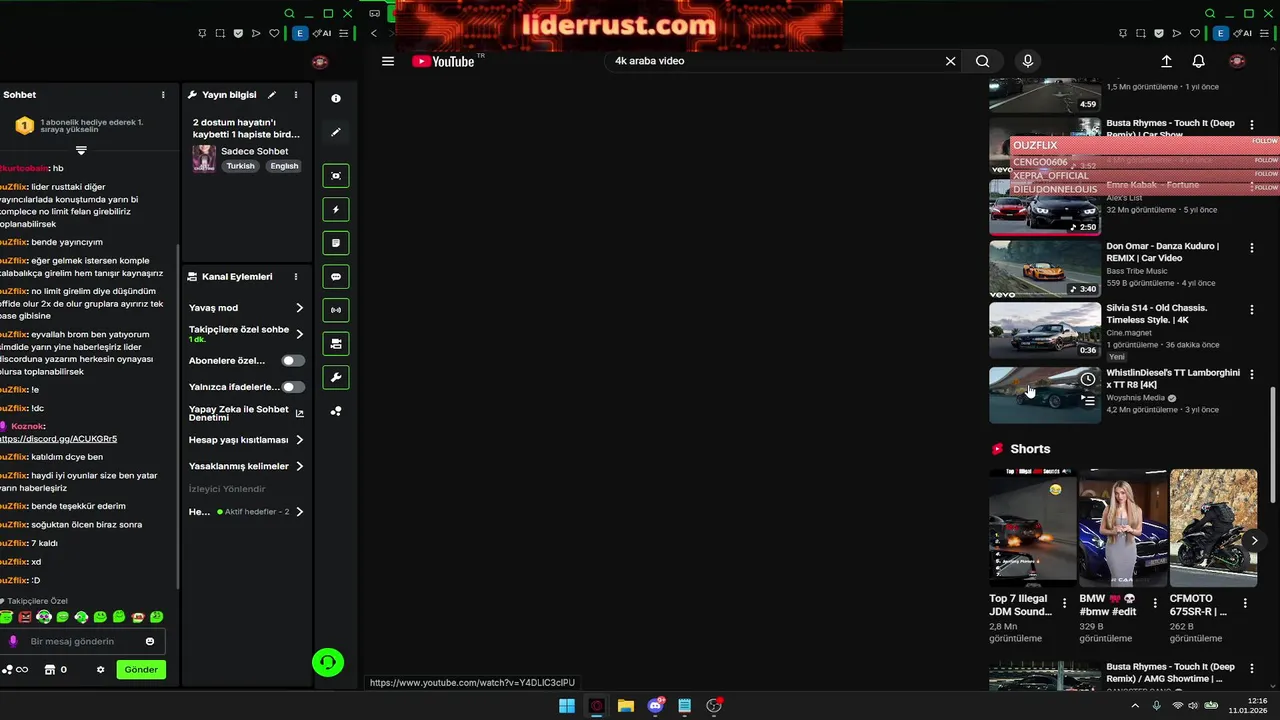Open Discord from taskbar

point(655,706)
